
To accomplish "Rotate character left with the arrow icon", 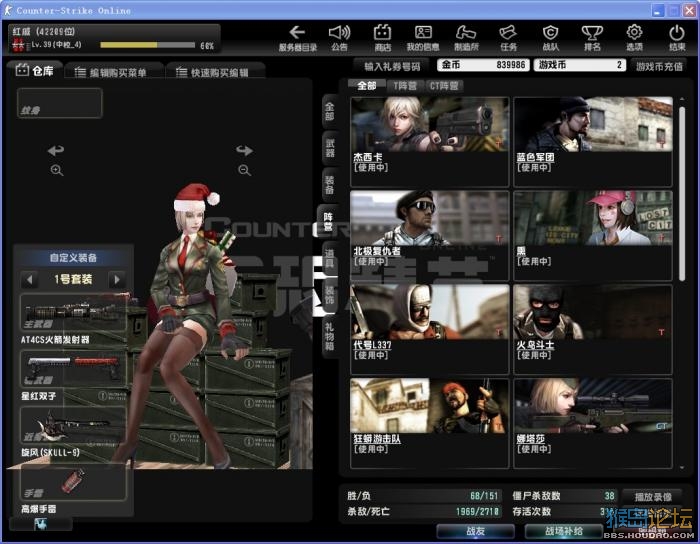I will coord(56,150).
